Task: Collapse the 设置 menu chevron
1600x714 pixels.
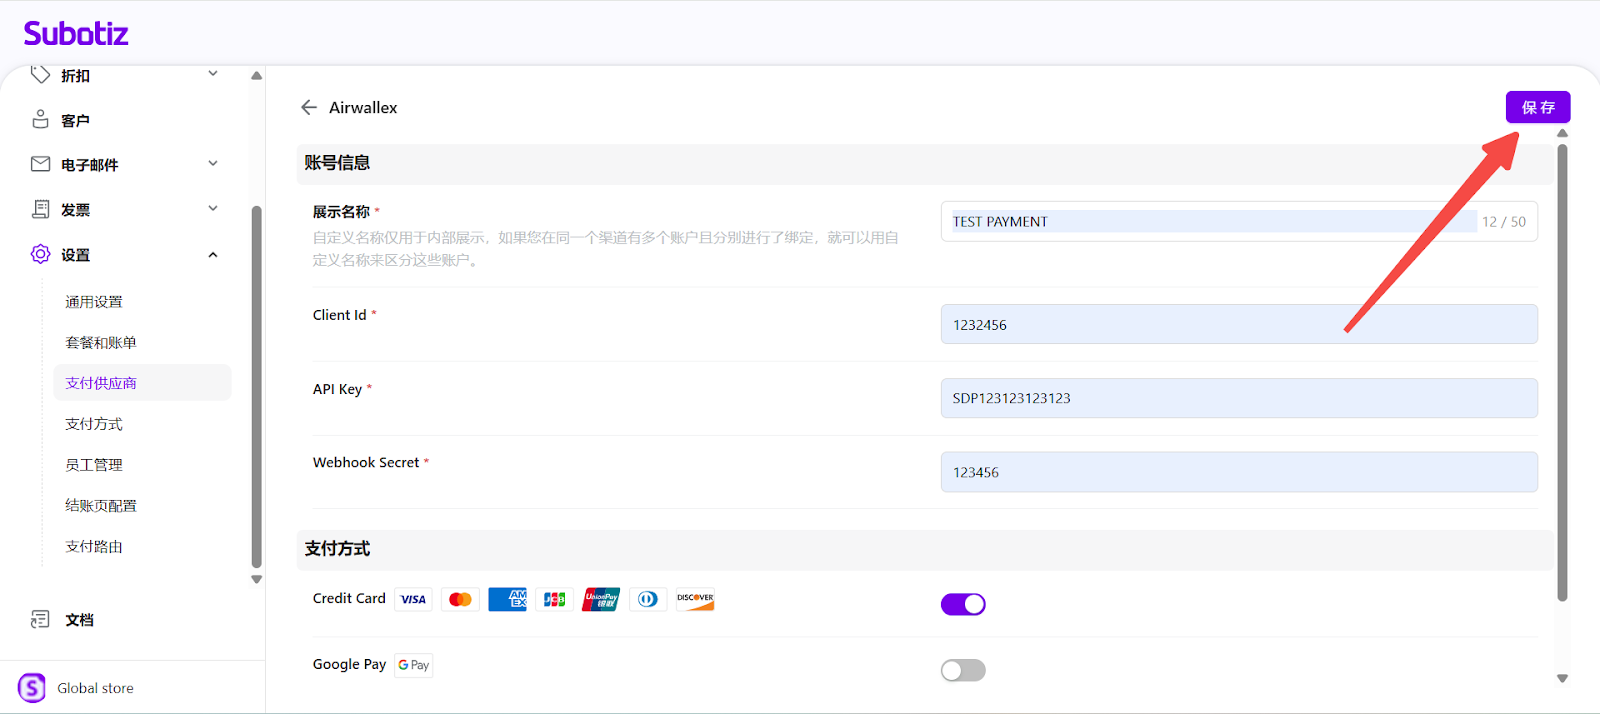Action: [213, 255]
